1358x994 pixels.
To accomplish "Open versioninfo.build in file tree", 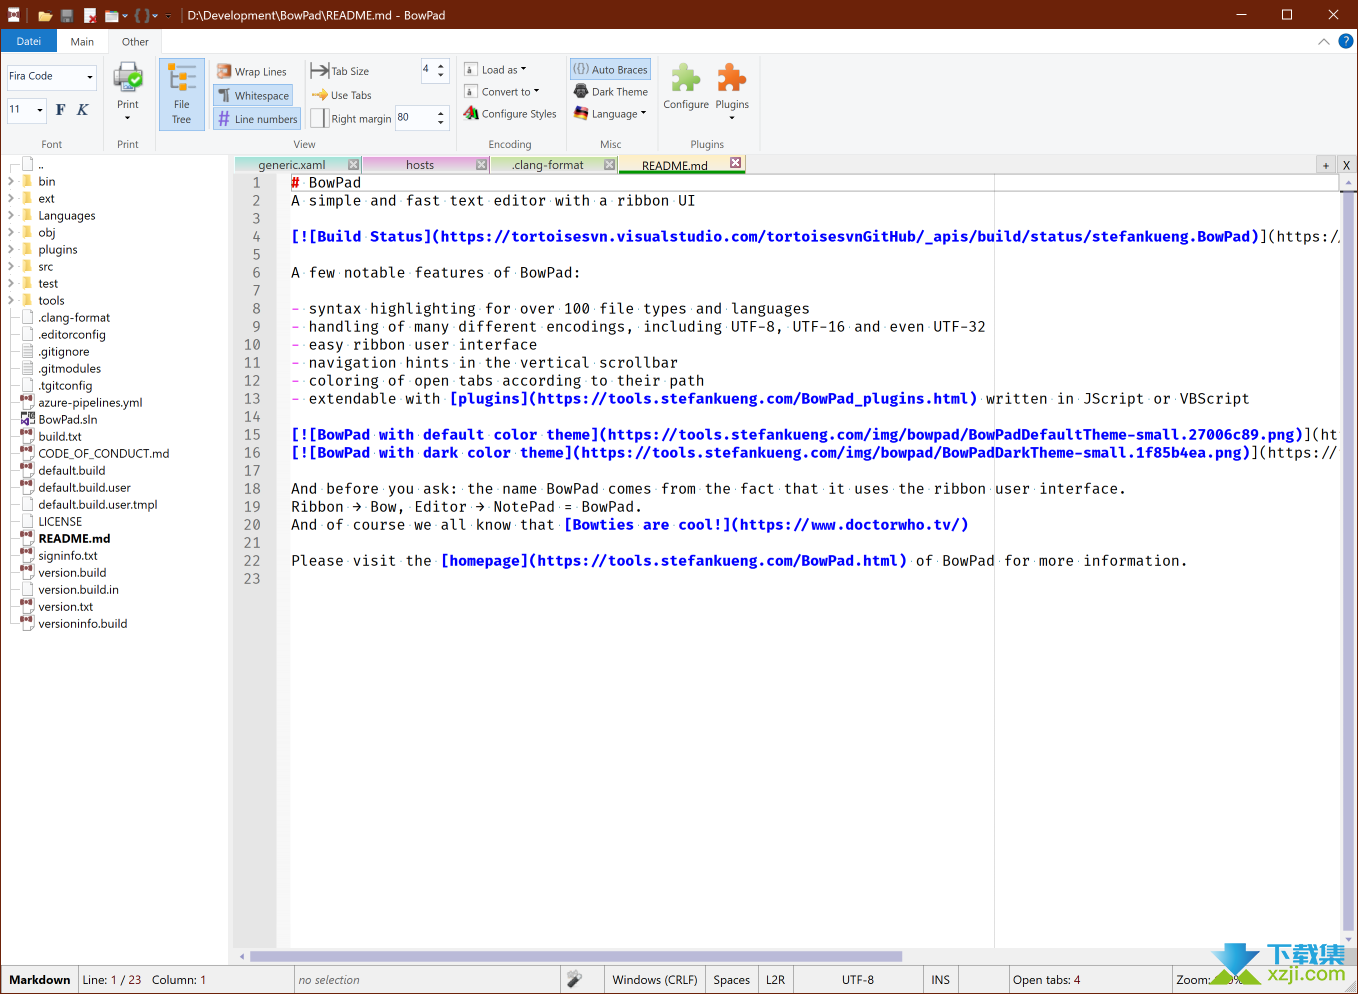I will (x=83, y=624).
